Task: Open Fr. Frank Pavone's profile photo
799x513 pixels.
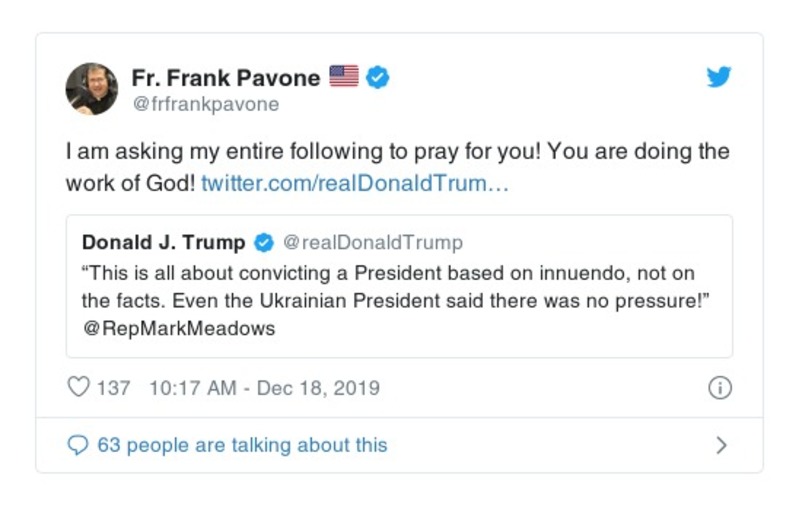Action: pyautogui.click(x=92, y=89)
